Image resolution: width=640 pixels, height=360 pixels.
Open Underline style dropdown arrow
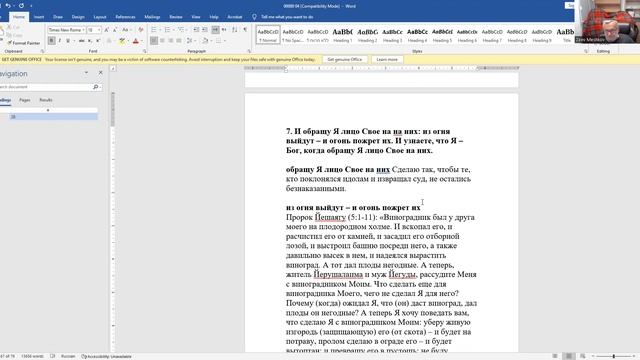pyautogui.click(x=73, y=41)
